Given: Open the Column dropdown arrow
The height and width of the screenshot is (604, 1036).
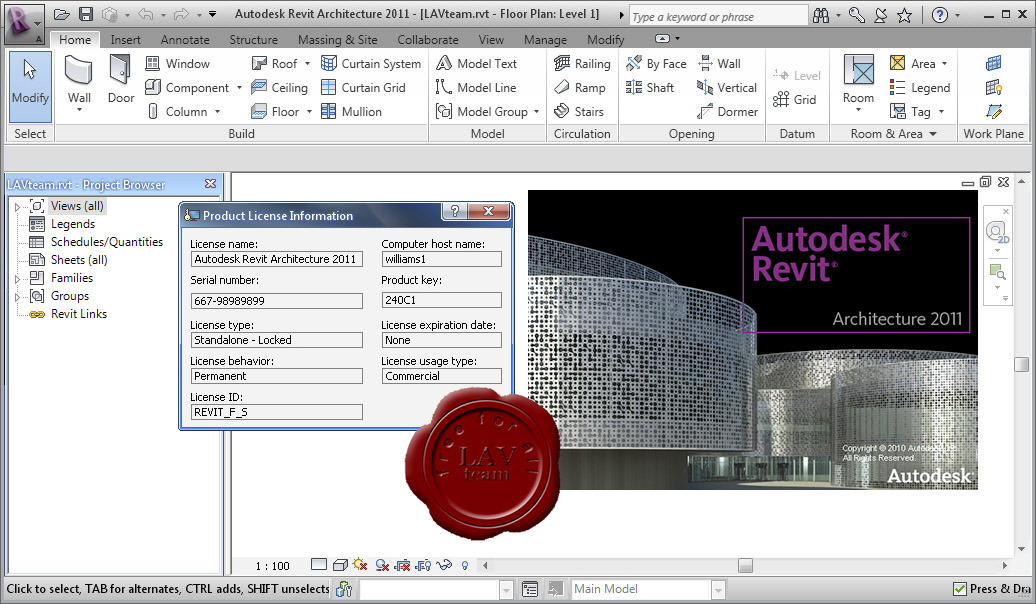Looking at the screenshot, I should coord(217,112).
